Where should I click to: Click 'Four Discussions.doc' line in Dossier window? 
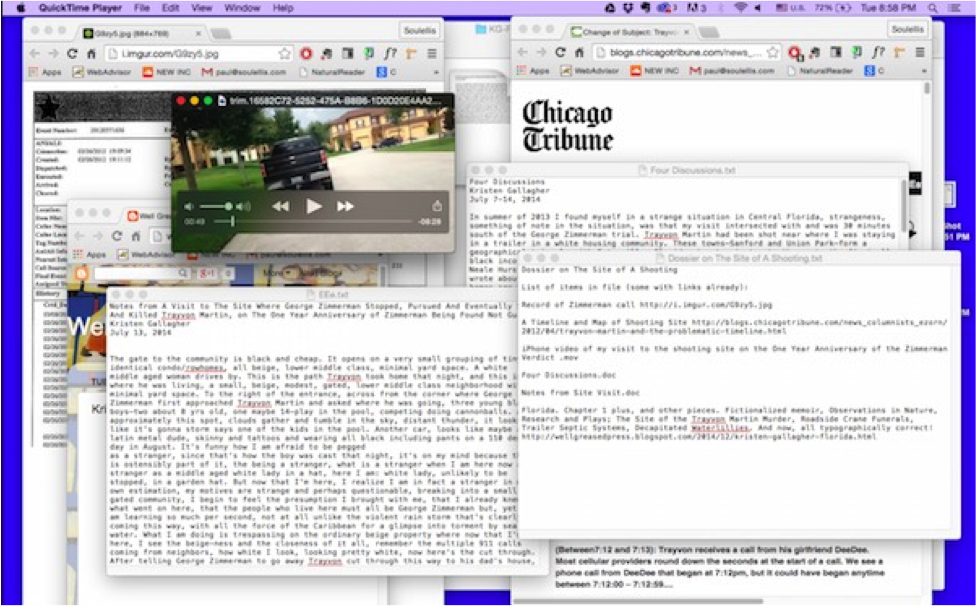point(569,375)
